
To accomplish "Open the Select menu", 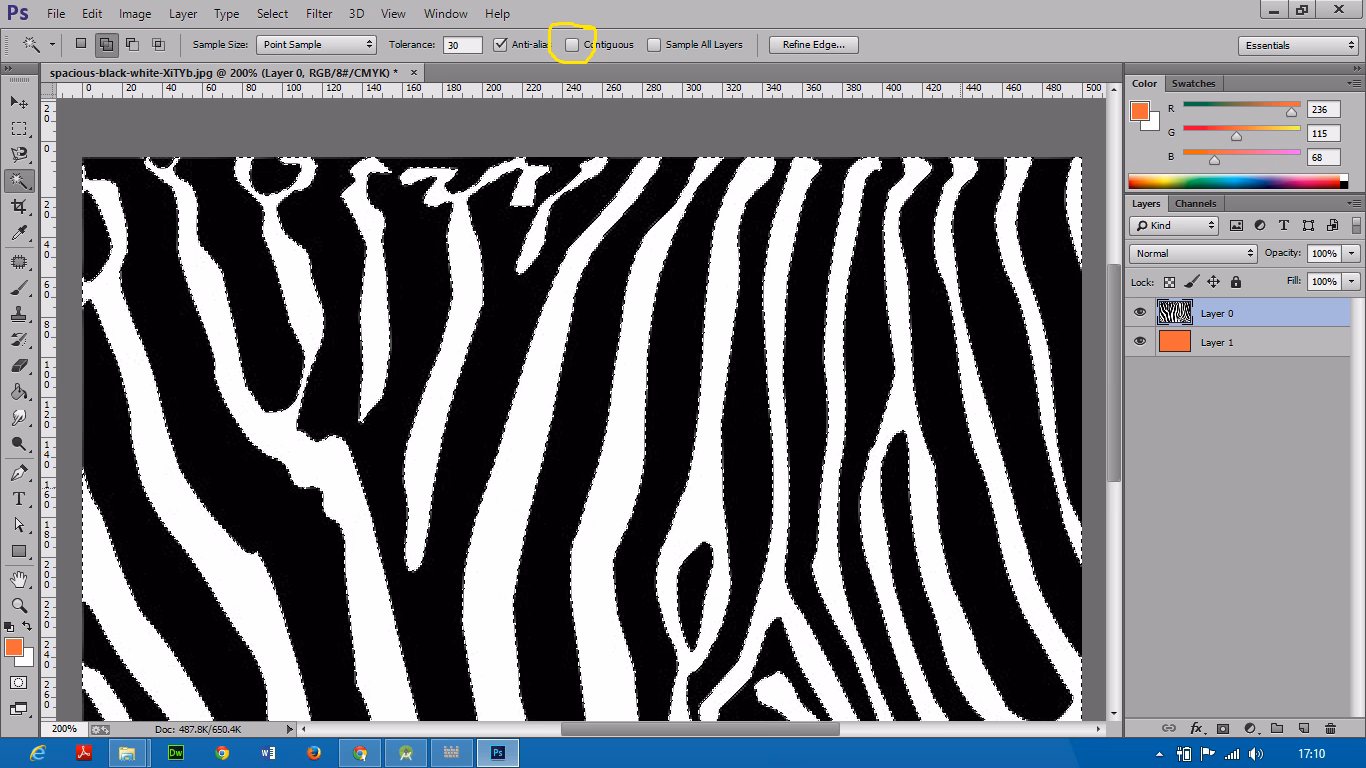I will [x=272, y=13].
